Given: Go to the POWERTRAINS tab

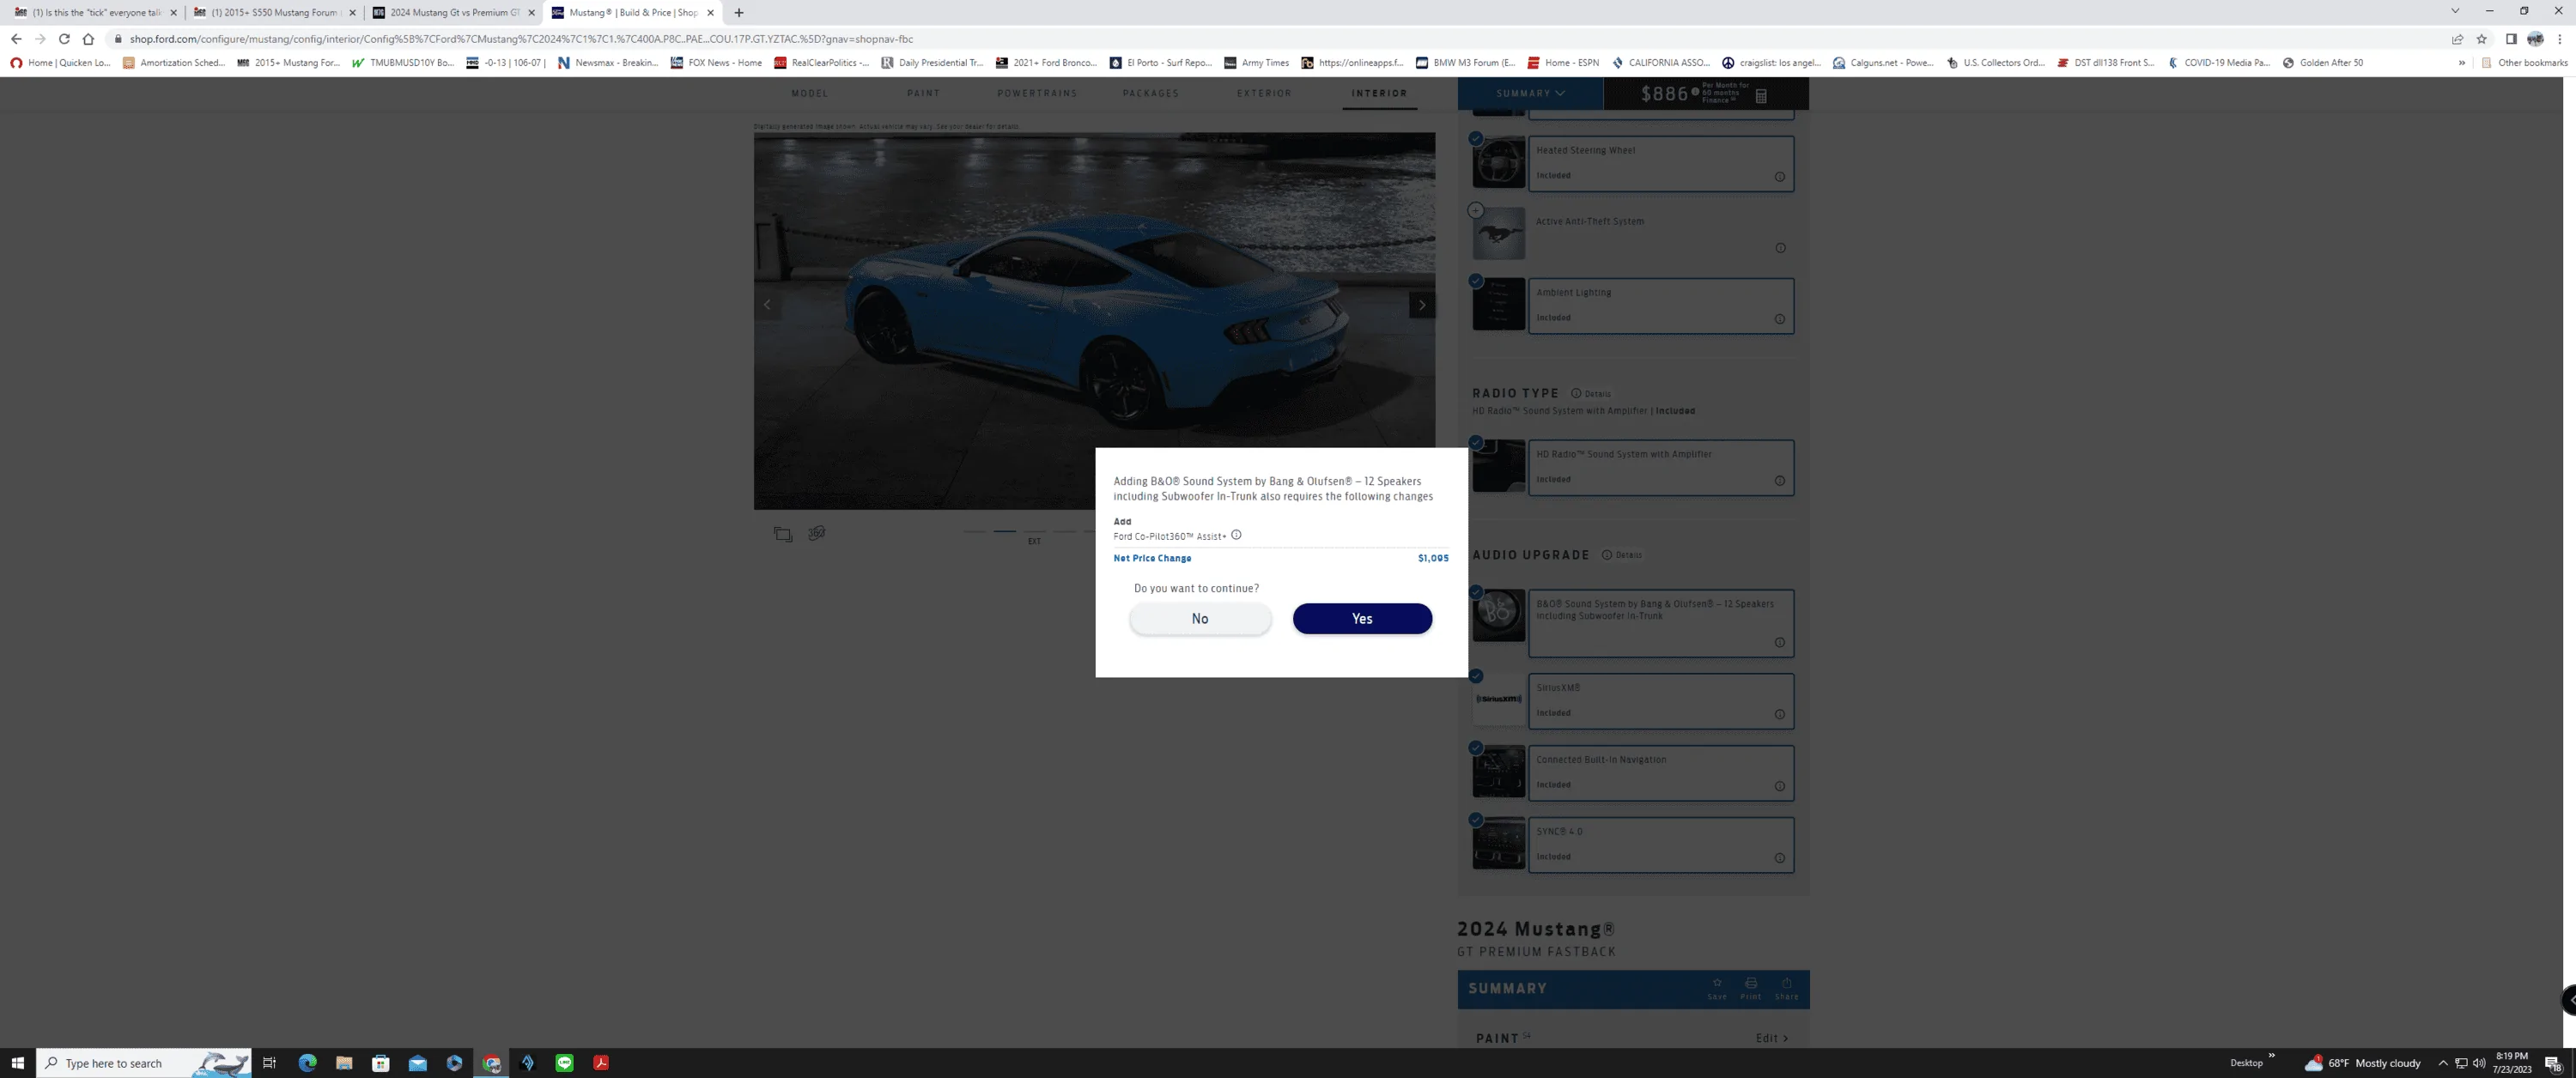Looking at the screenshot, I should pyautogui.click(x=1037, y=93).
